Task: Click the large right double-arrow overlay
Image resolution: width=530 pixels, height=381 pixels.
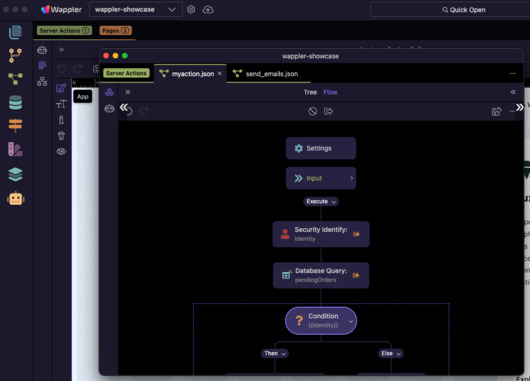Action: (x=520, y=107)
